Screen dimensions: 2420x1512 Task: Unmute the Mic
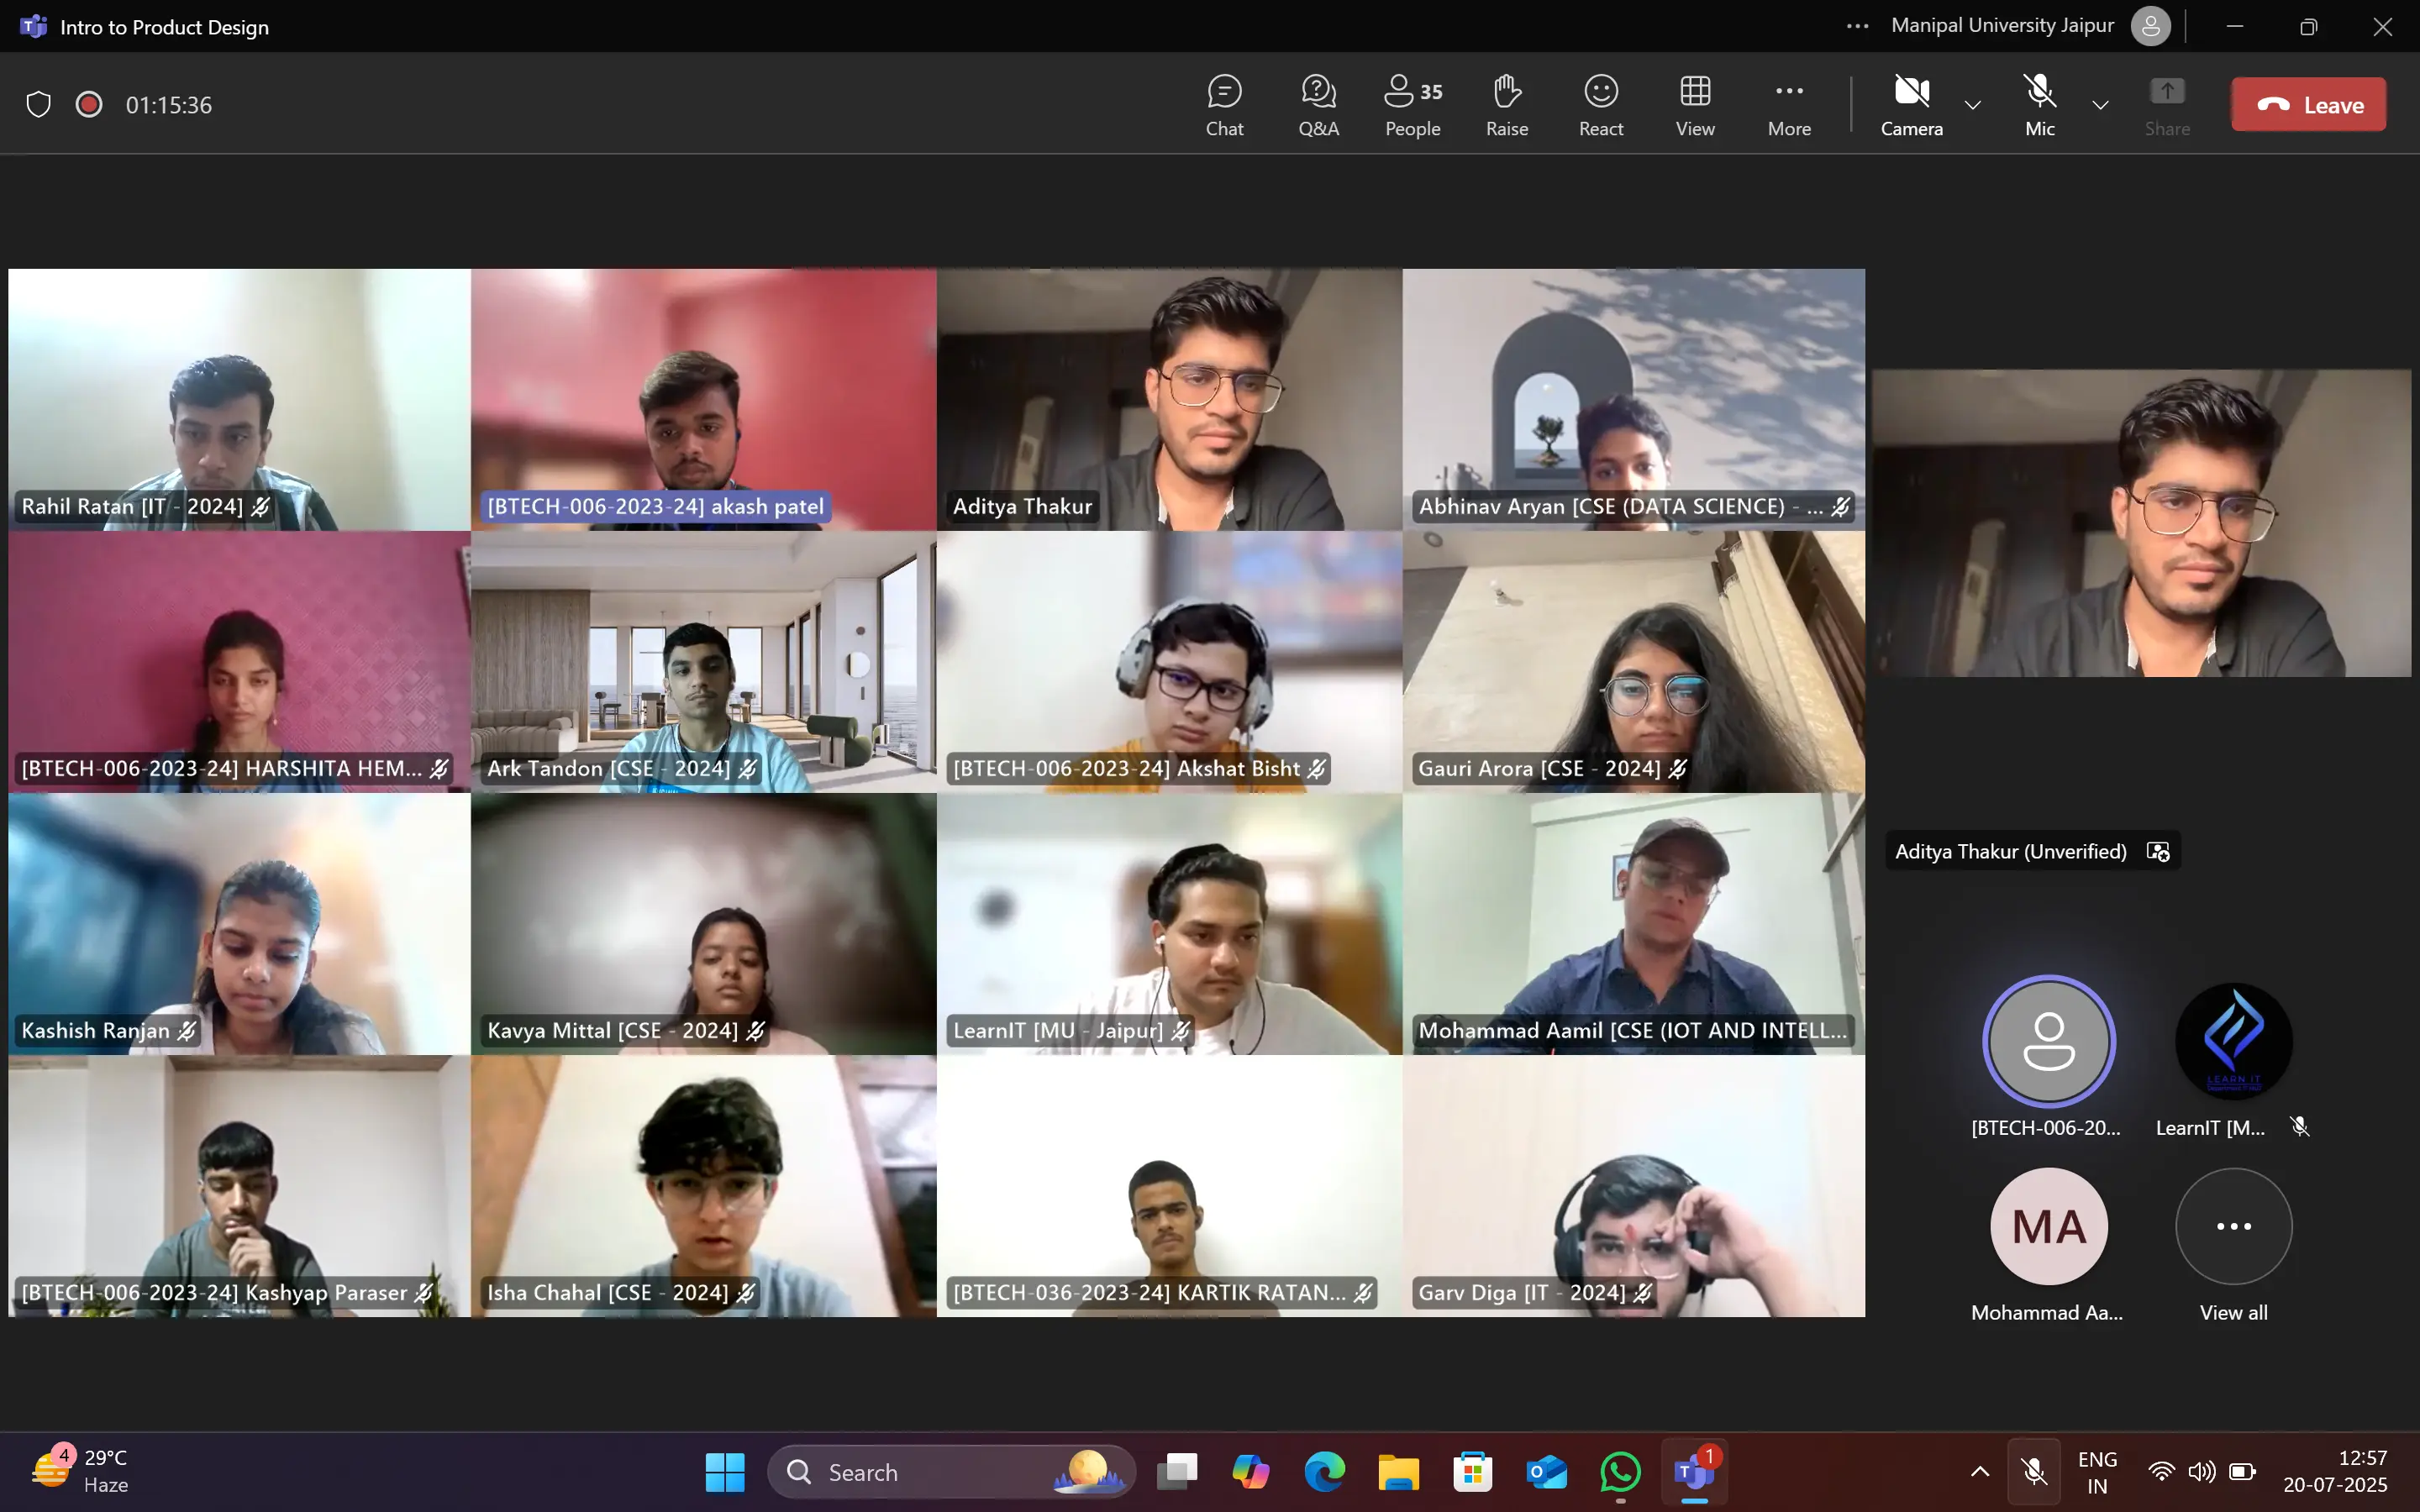2038,103
